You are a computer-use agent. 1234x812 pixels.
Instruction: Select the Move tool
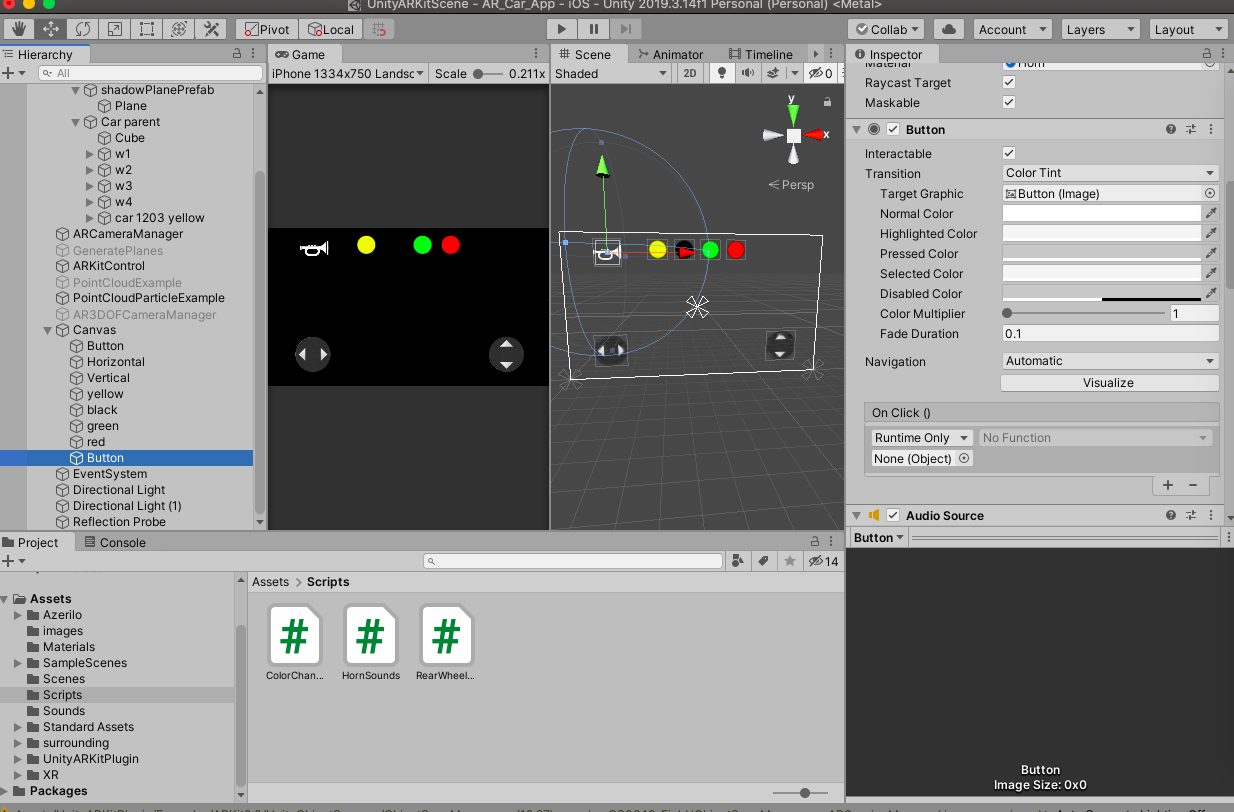pos(51,29)
